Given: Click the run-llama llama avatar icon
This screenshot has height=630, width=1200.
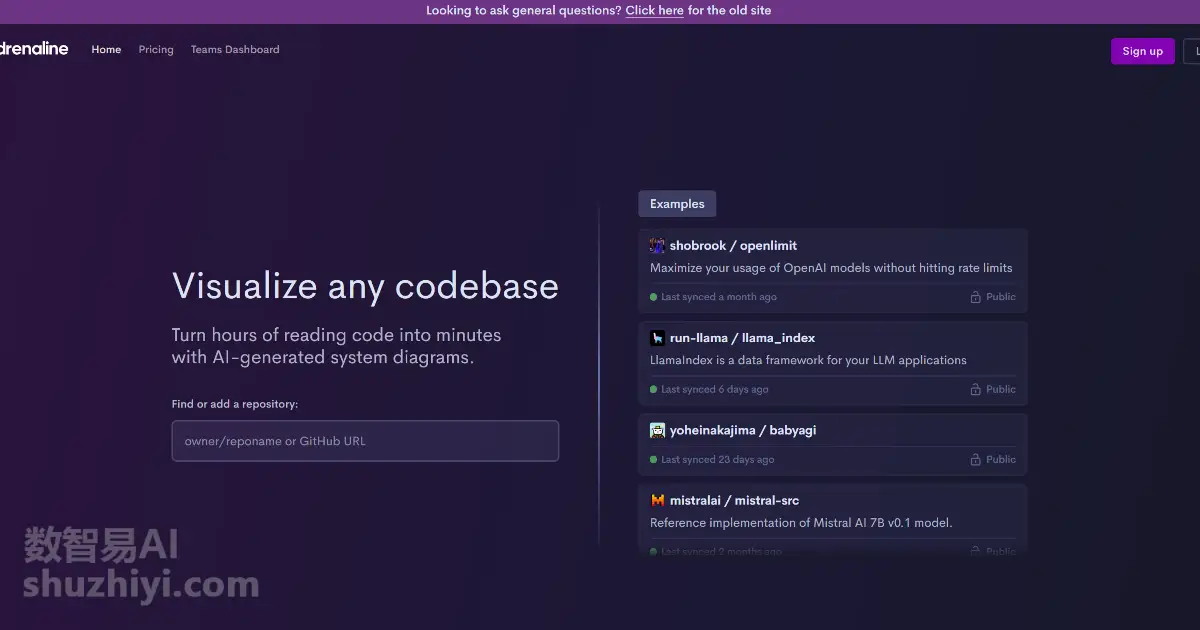Looking at the screenshot, I should point(657,338).
